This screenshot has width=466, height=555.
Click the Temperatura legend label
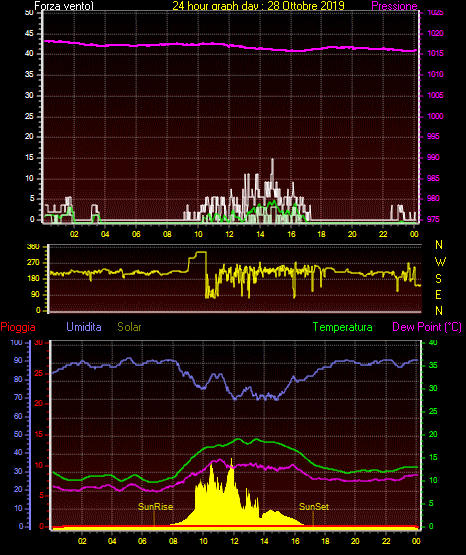point(343,327)
